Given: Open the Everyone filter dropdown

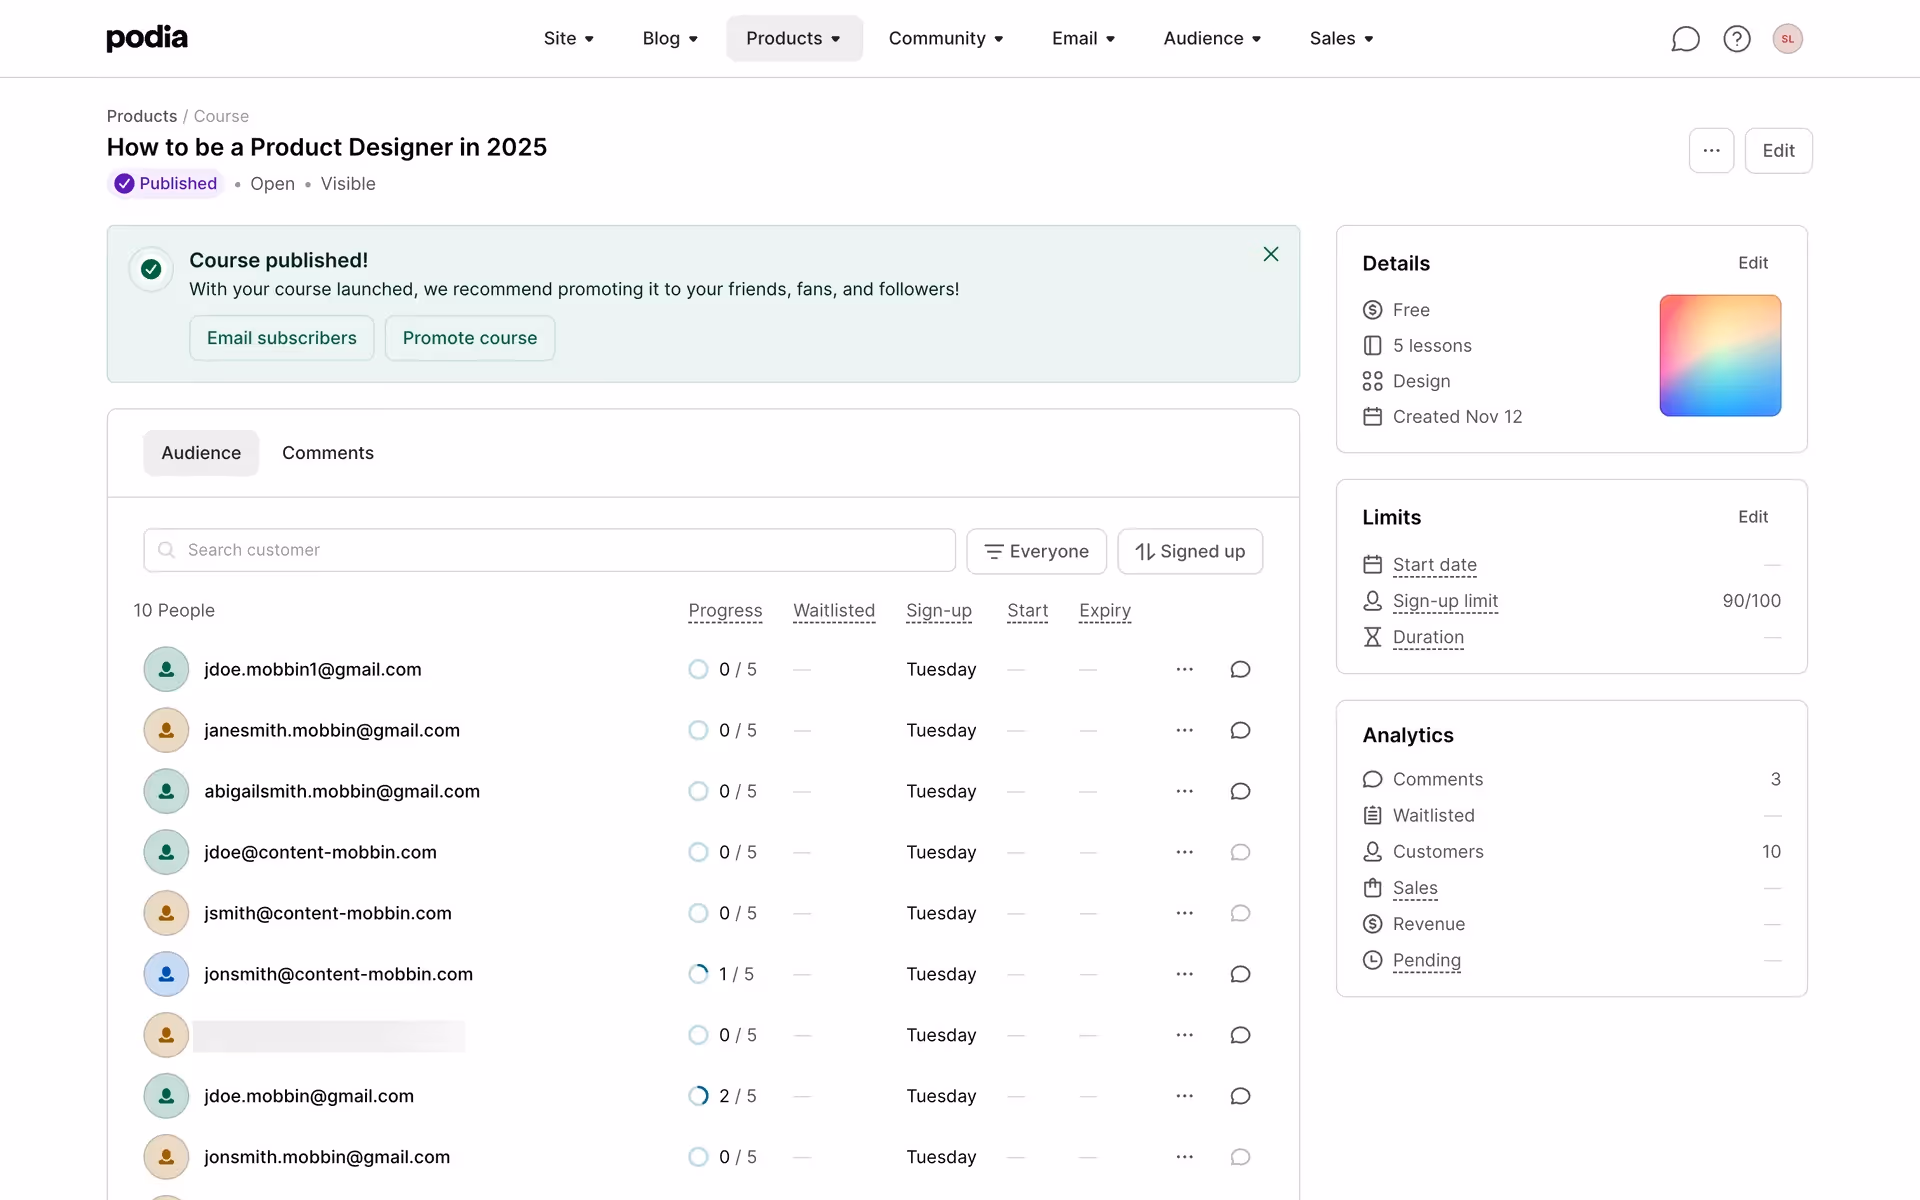Looking at the screenshot, I should [x=1036, y=551].
